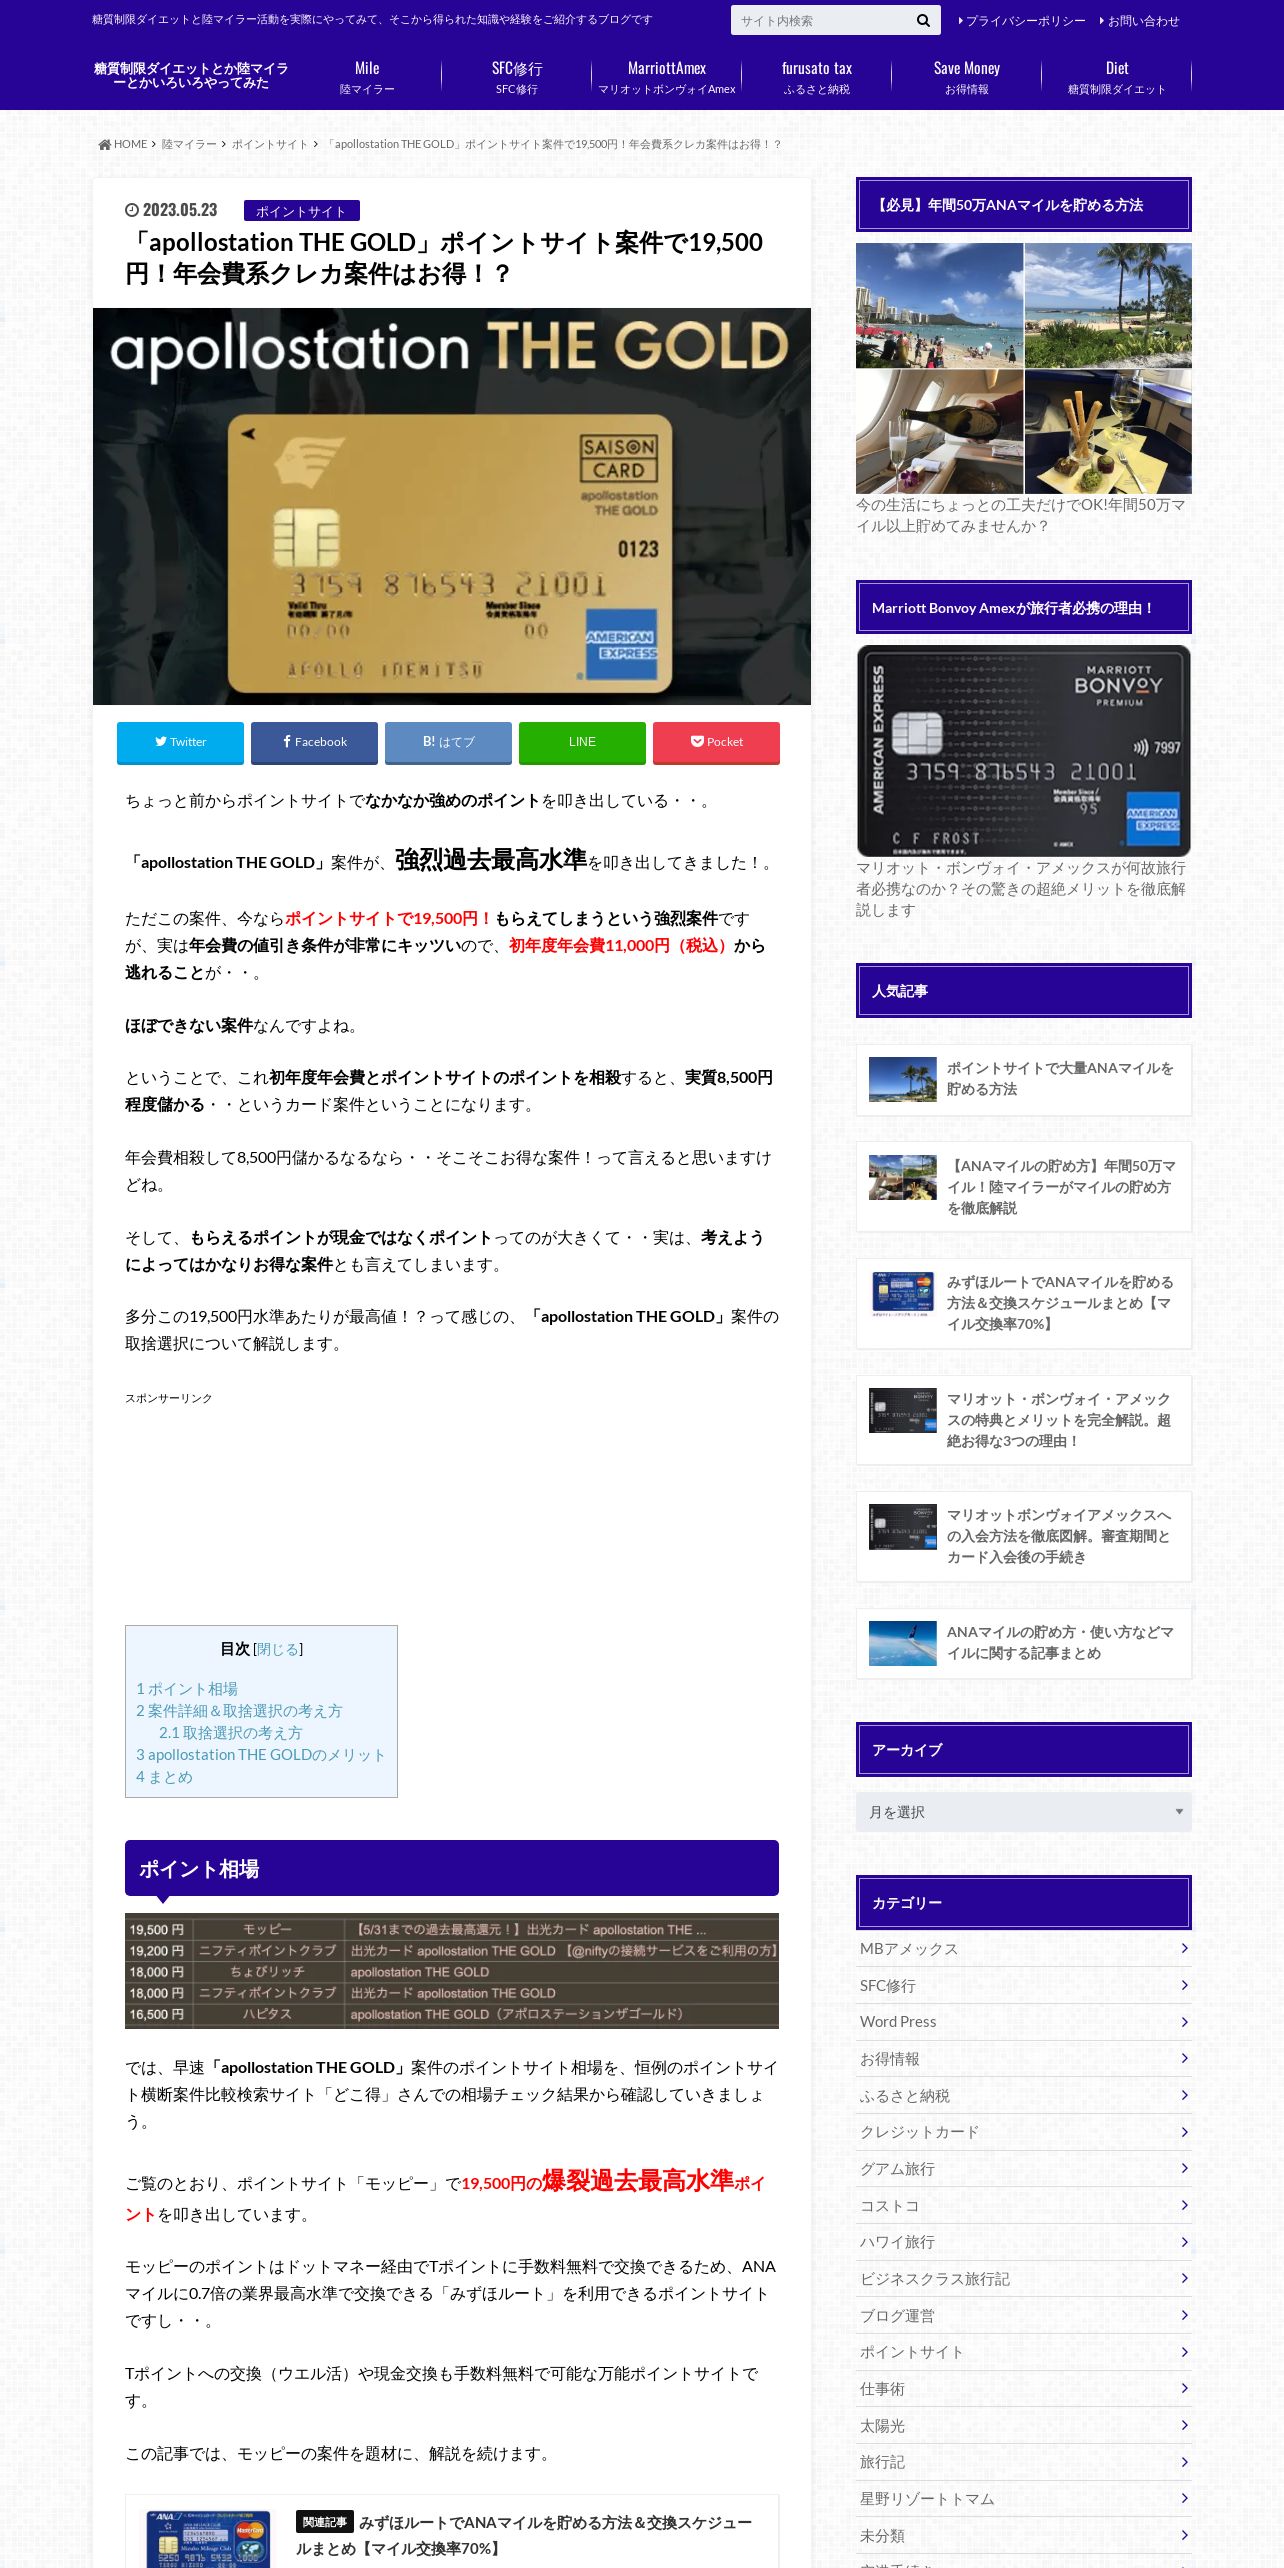Expand グアム旅行 category chevron
The height and width of the screenshot is (2568, 1284).
click(1184, 2168)
